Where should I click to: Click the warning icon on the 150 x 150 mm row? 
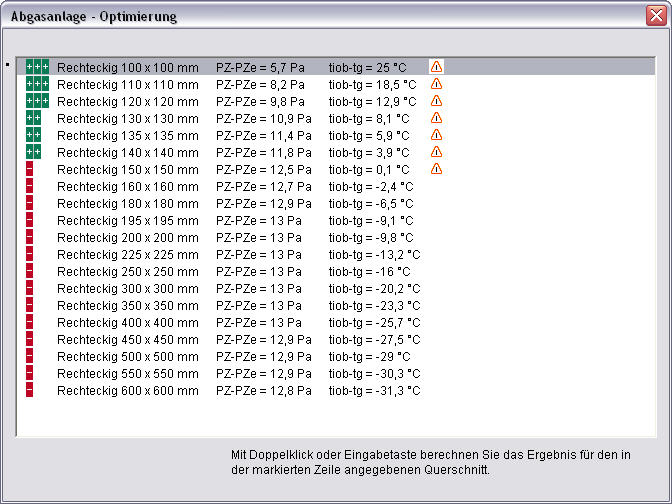tap(436, 169)
